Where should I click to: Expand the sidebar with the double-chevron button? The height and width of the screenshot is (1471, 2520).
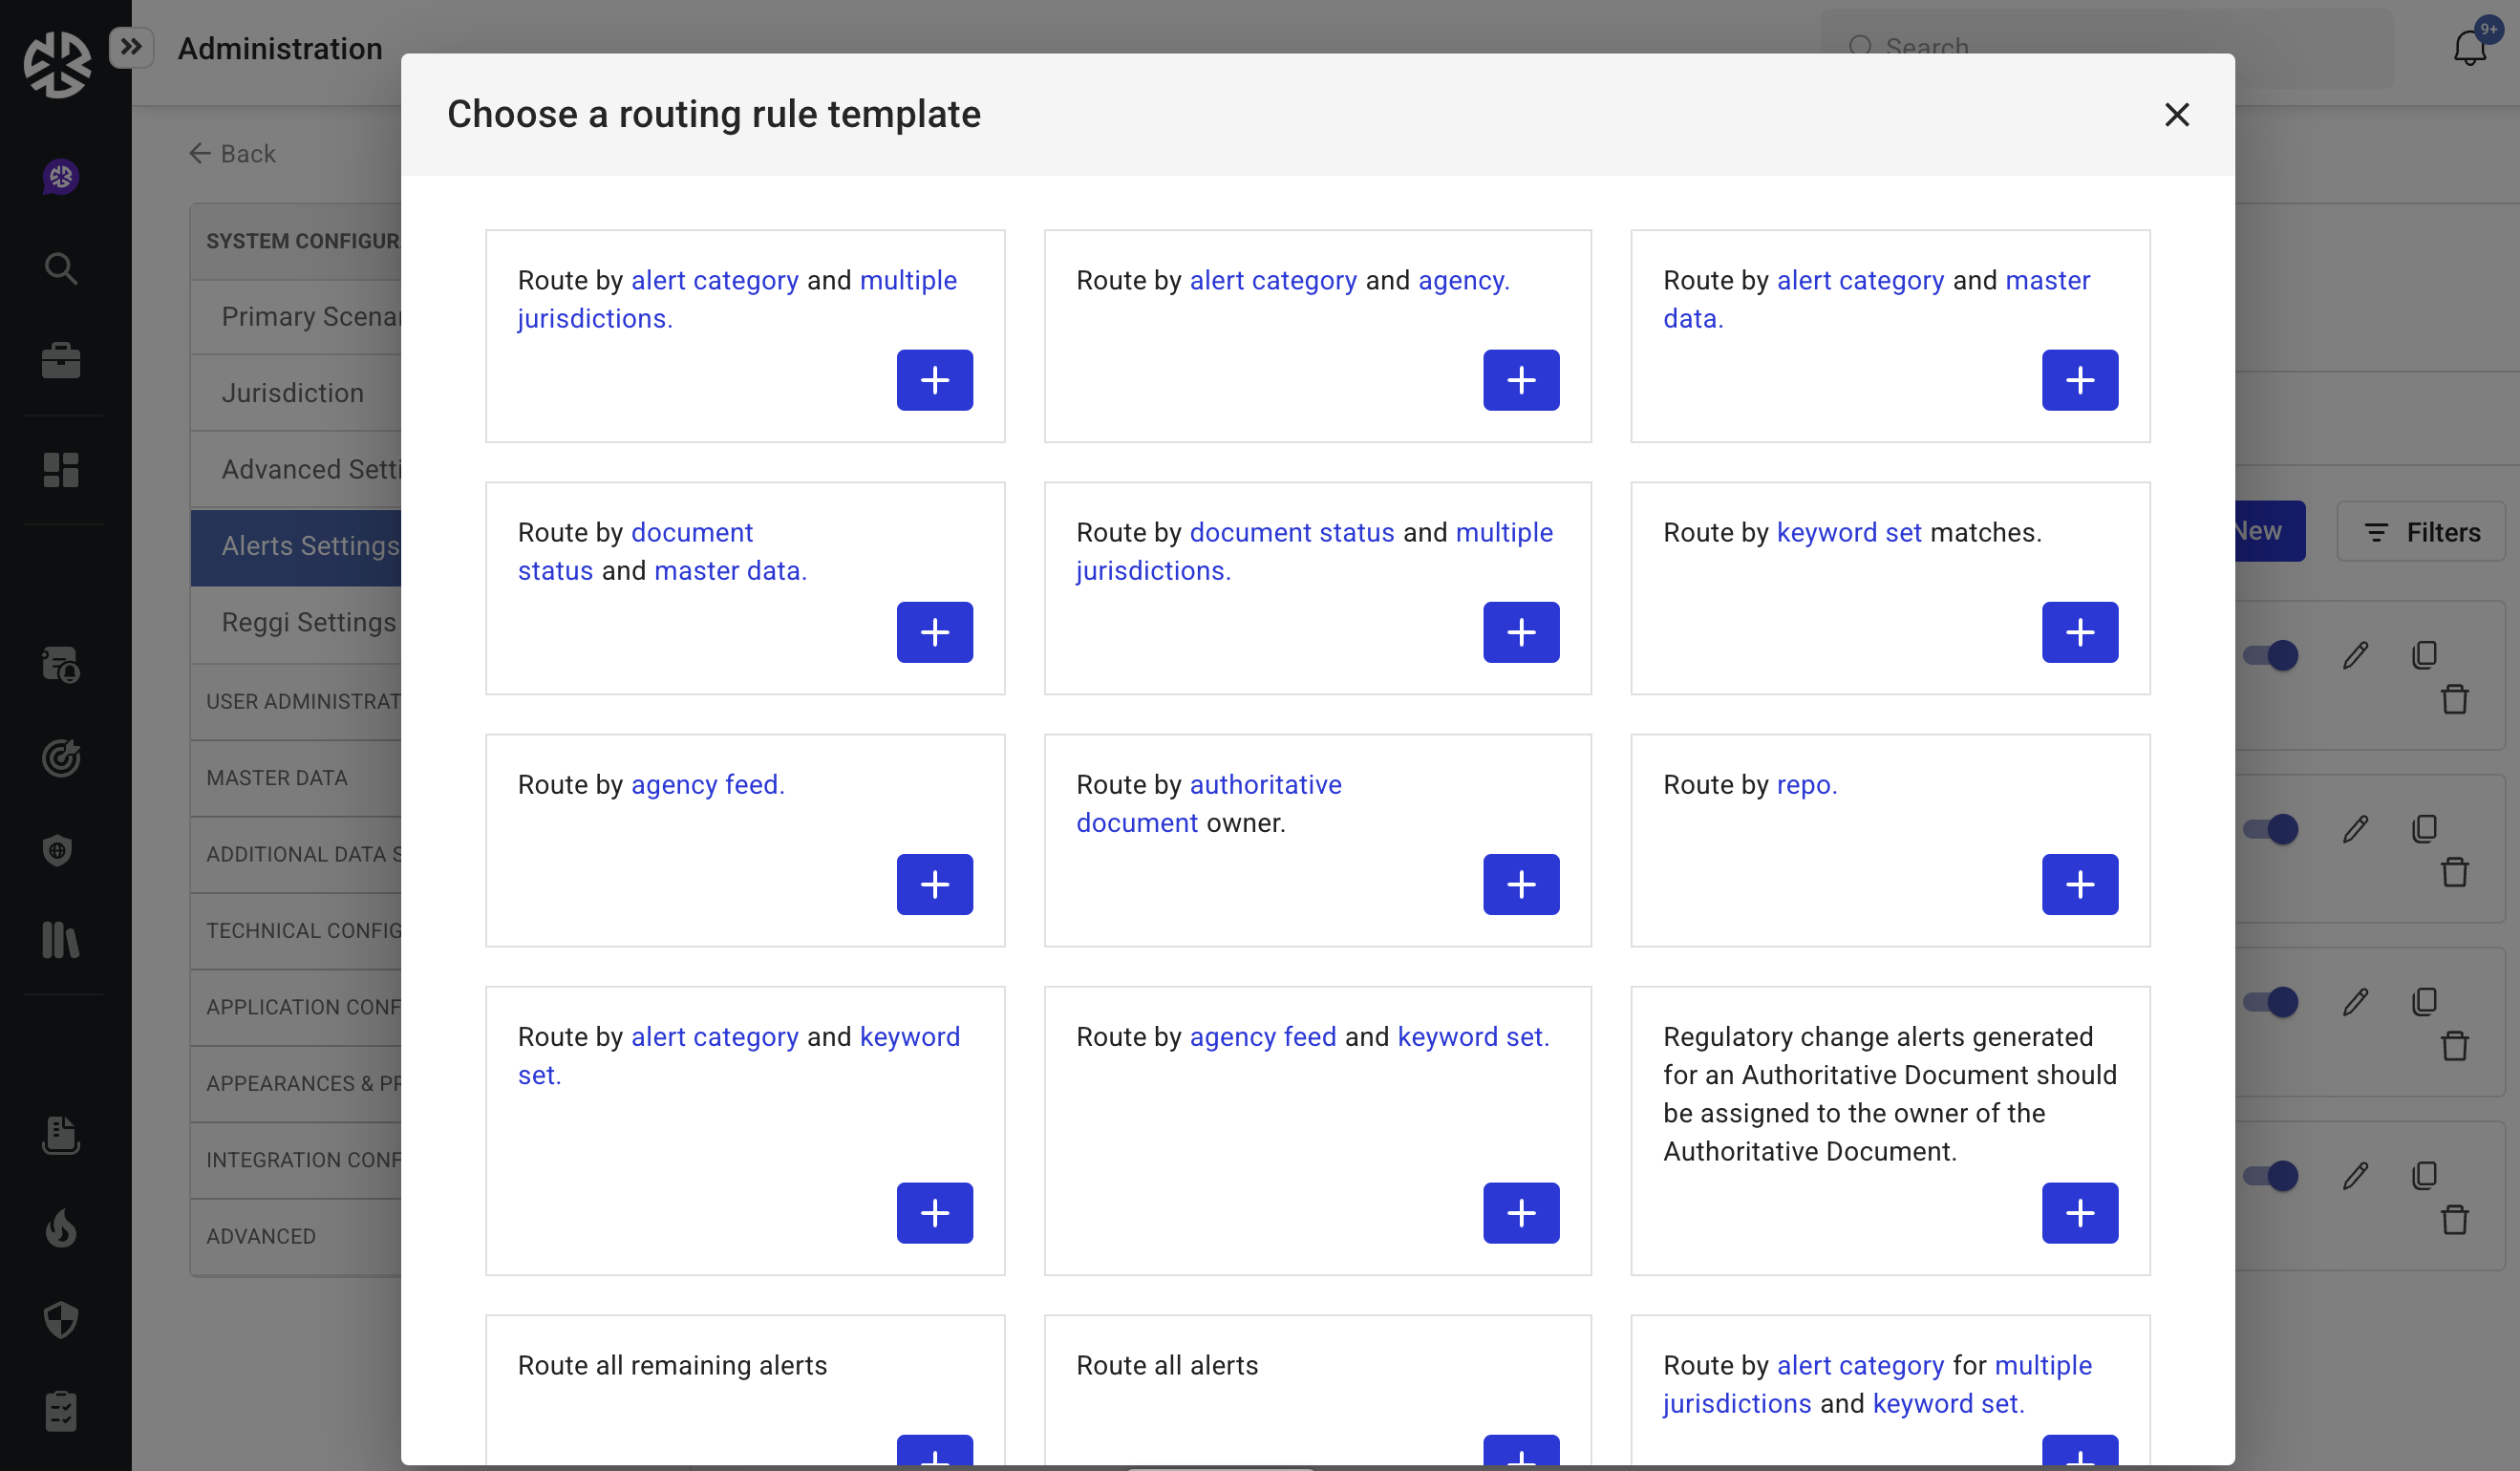[131, 47]
